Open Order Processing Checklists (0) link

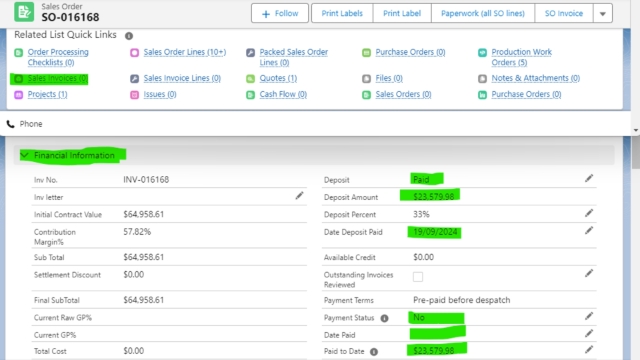point(58,57)
